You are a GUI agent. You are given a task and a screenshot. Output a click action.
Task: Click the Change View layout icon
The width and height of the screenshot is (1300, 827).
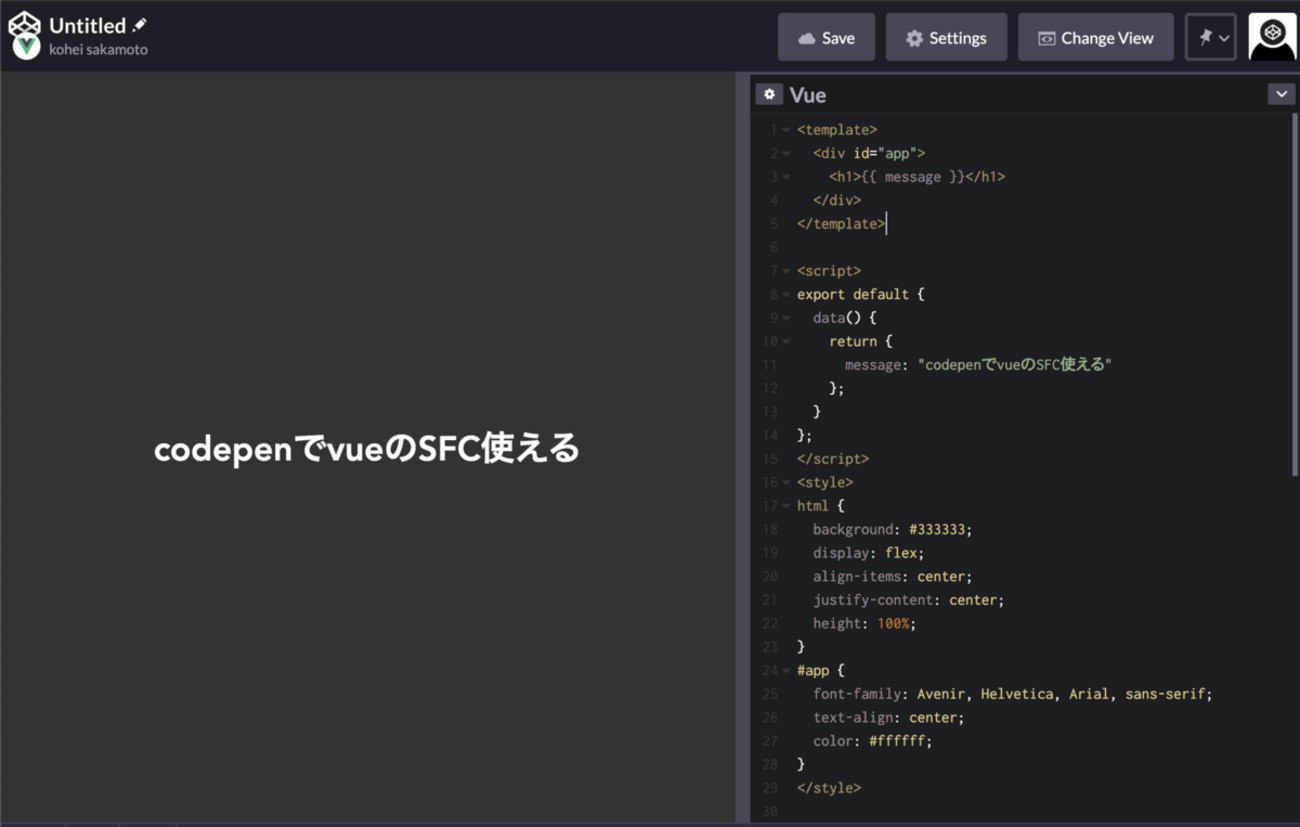pos(1046,38)
